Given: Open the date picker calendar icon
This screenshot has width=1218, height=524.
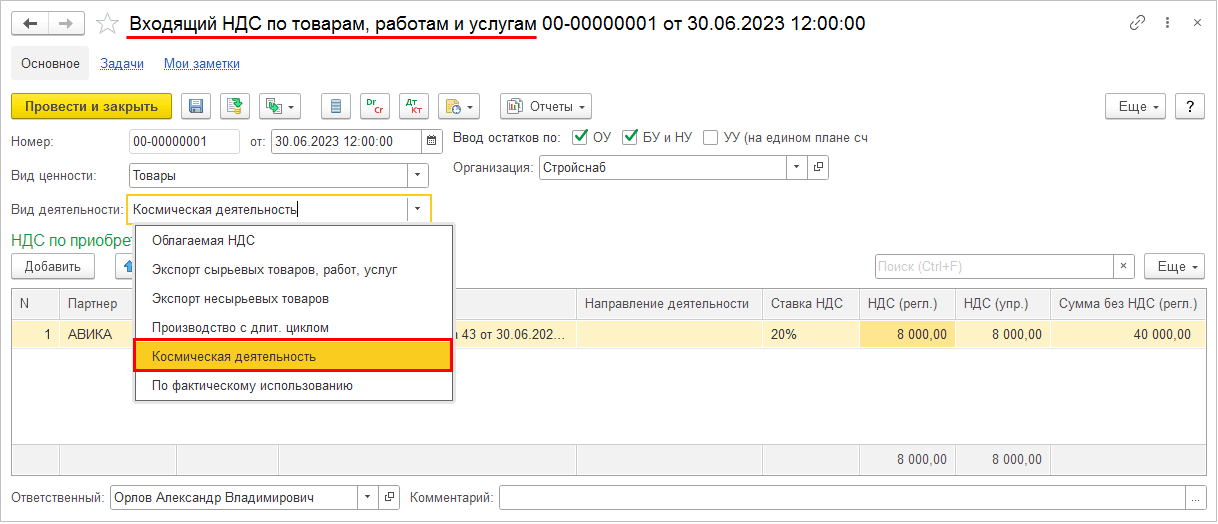Looking at the screenshot, I should pyautogui.click(x=432, y=141).
